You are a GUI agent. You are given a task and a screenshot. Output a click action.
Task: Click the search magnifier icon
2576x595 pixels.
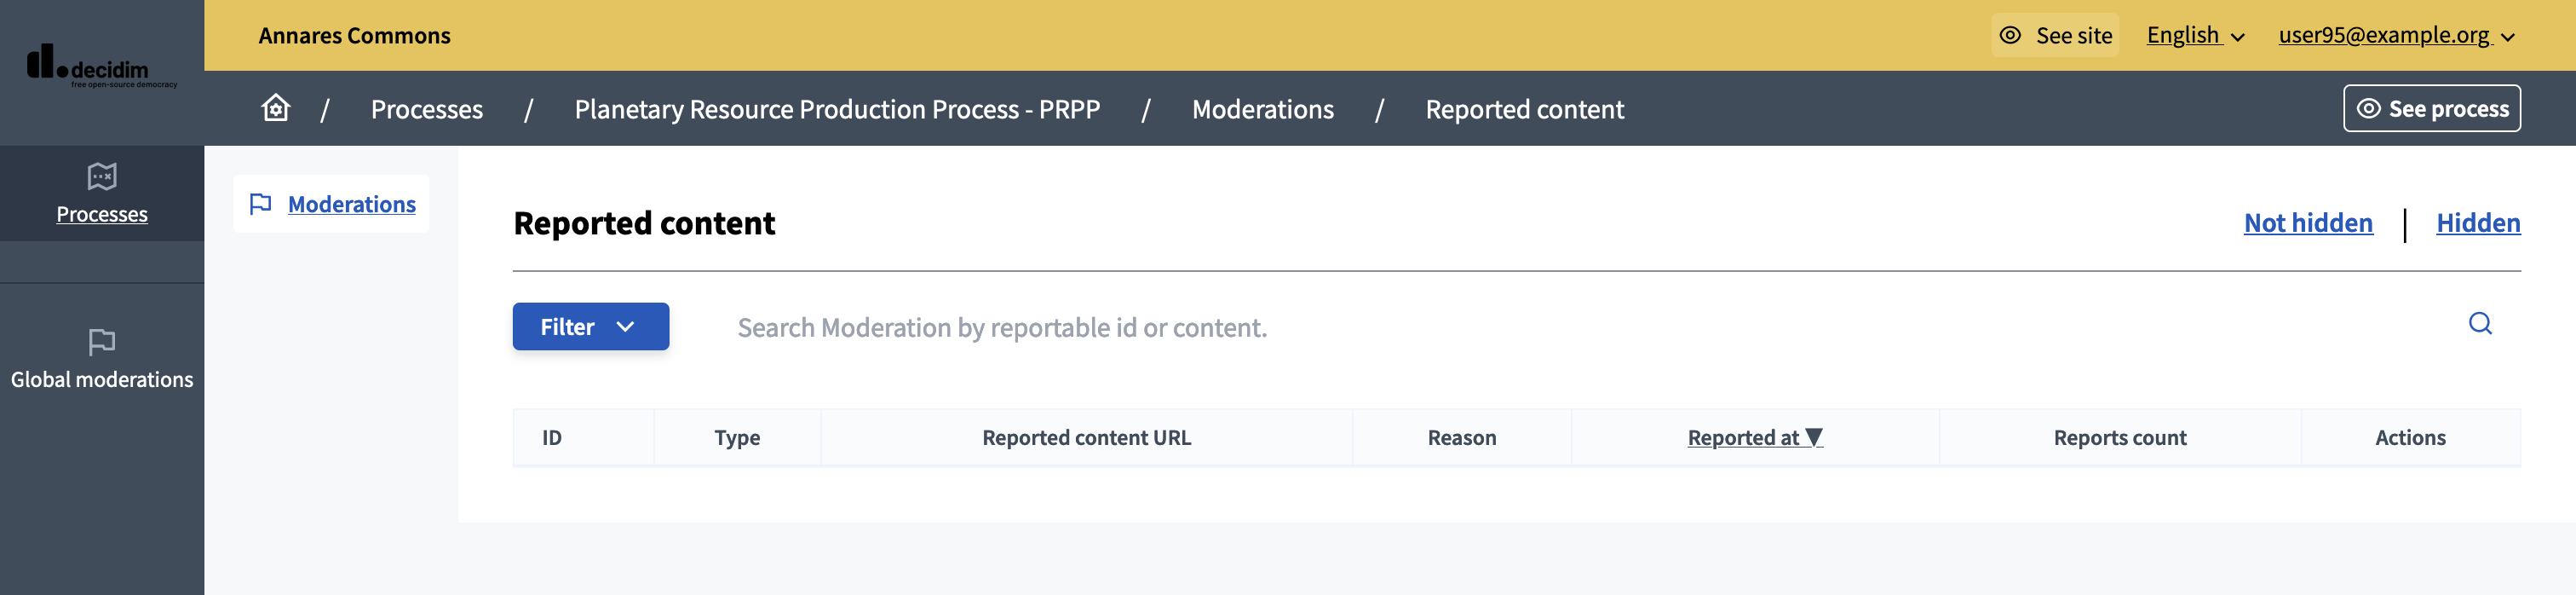(2480, 324)
